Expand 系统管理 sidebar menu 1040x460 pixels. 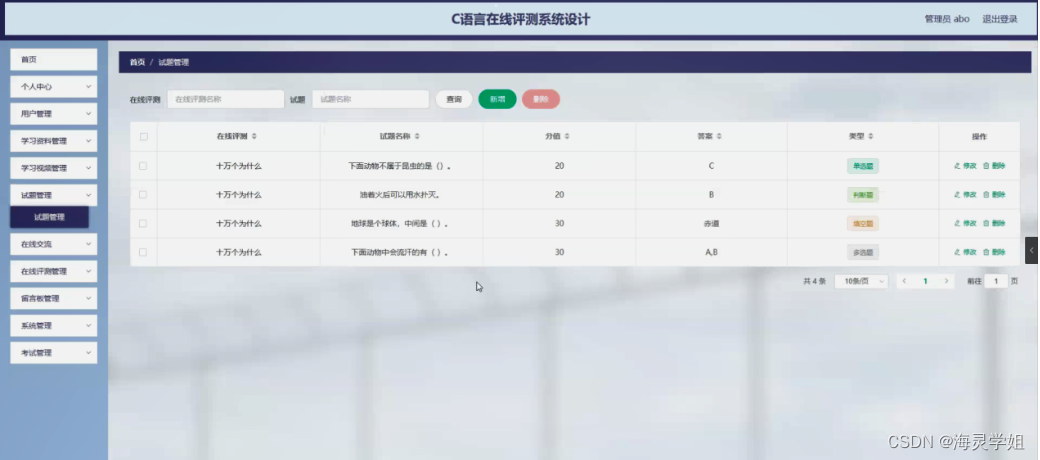point(54,325)
